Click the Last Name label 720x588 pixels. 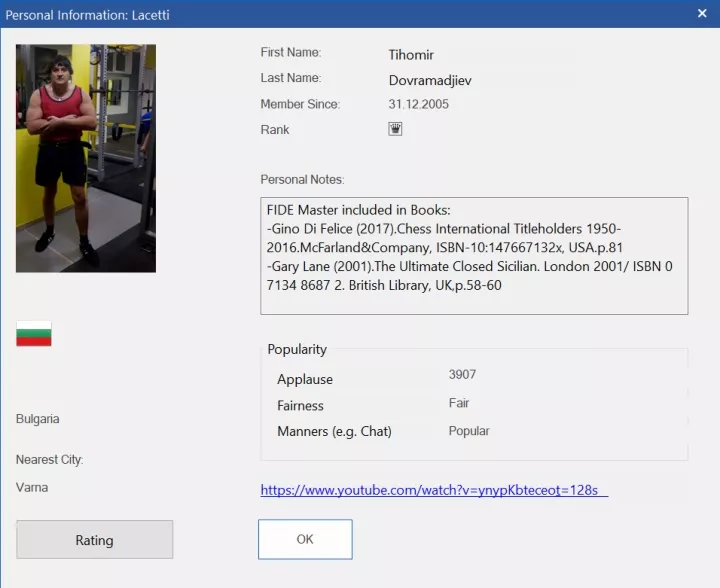pos(291,78)
